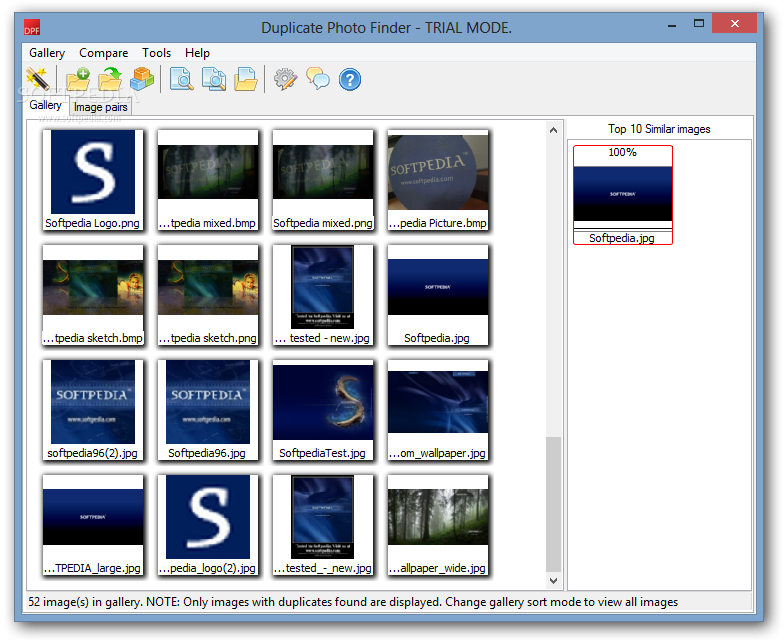
Task: Switch to the Image pairs tab
Action: (100, 107)
